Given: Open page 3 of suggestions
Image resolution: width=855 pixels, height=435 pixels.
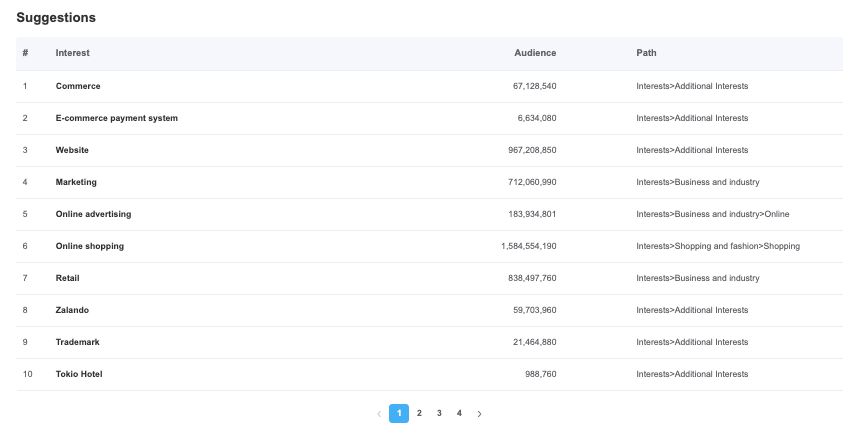Looking at the screenshot, I should [x=439, y=413].
